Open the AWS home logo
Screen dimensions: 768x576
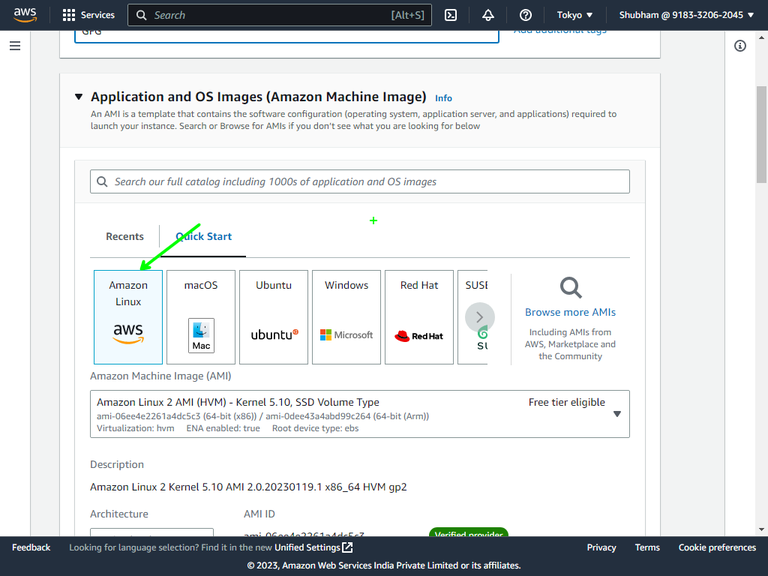(x=25, y=15)
